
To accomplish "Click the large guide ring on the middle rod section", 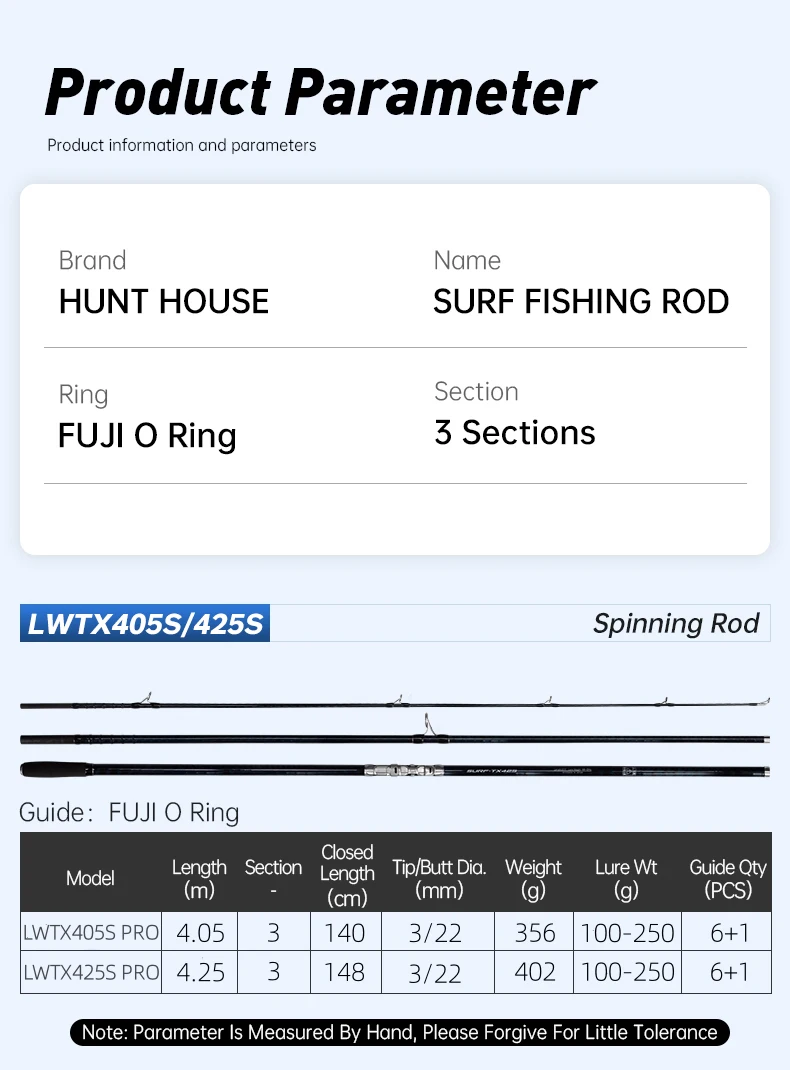I will coord(426,726).
